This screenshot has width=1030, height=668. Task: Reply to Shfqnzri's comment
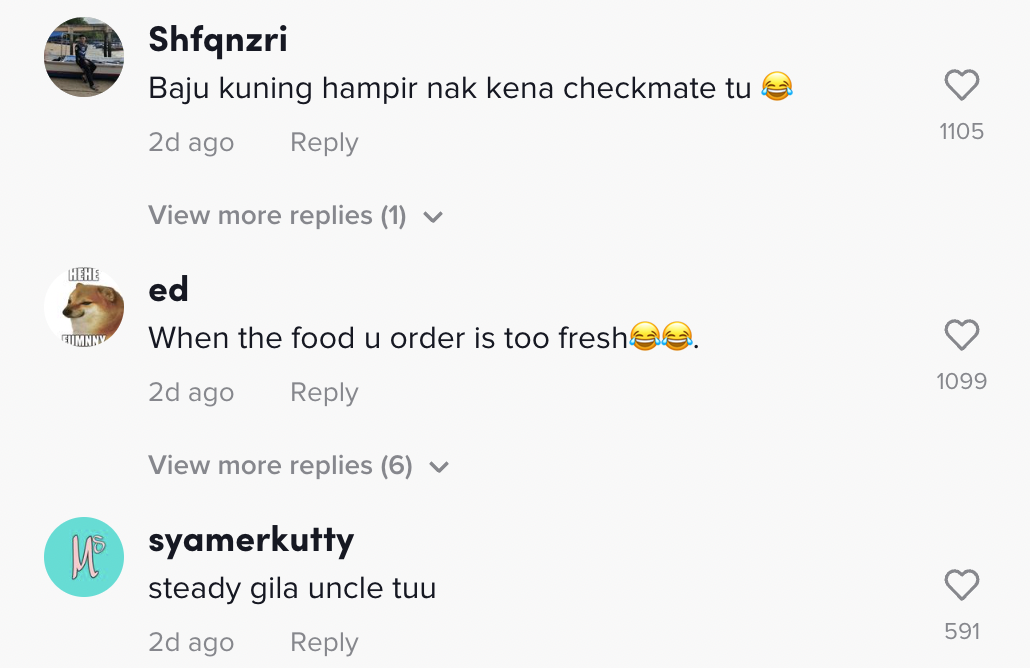coord(323,143)
